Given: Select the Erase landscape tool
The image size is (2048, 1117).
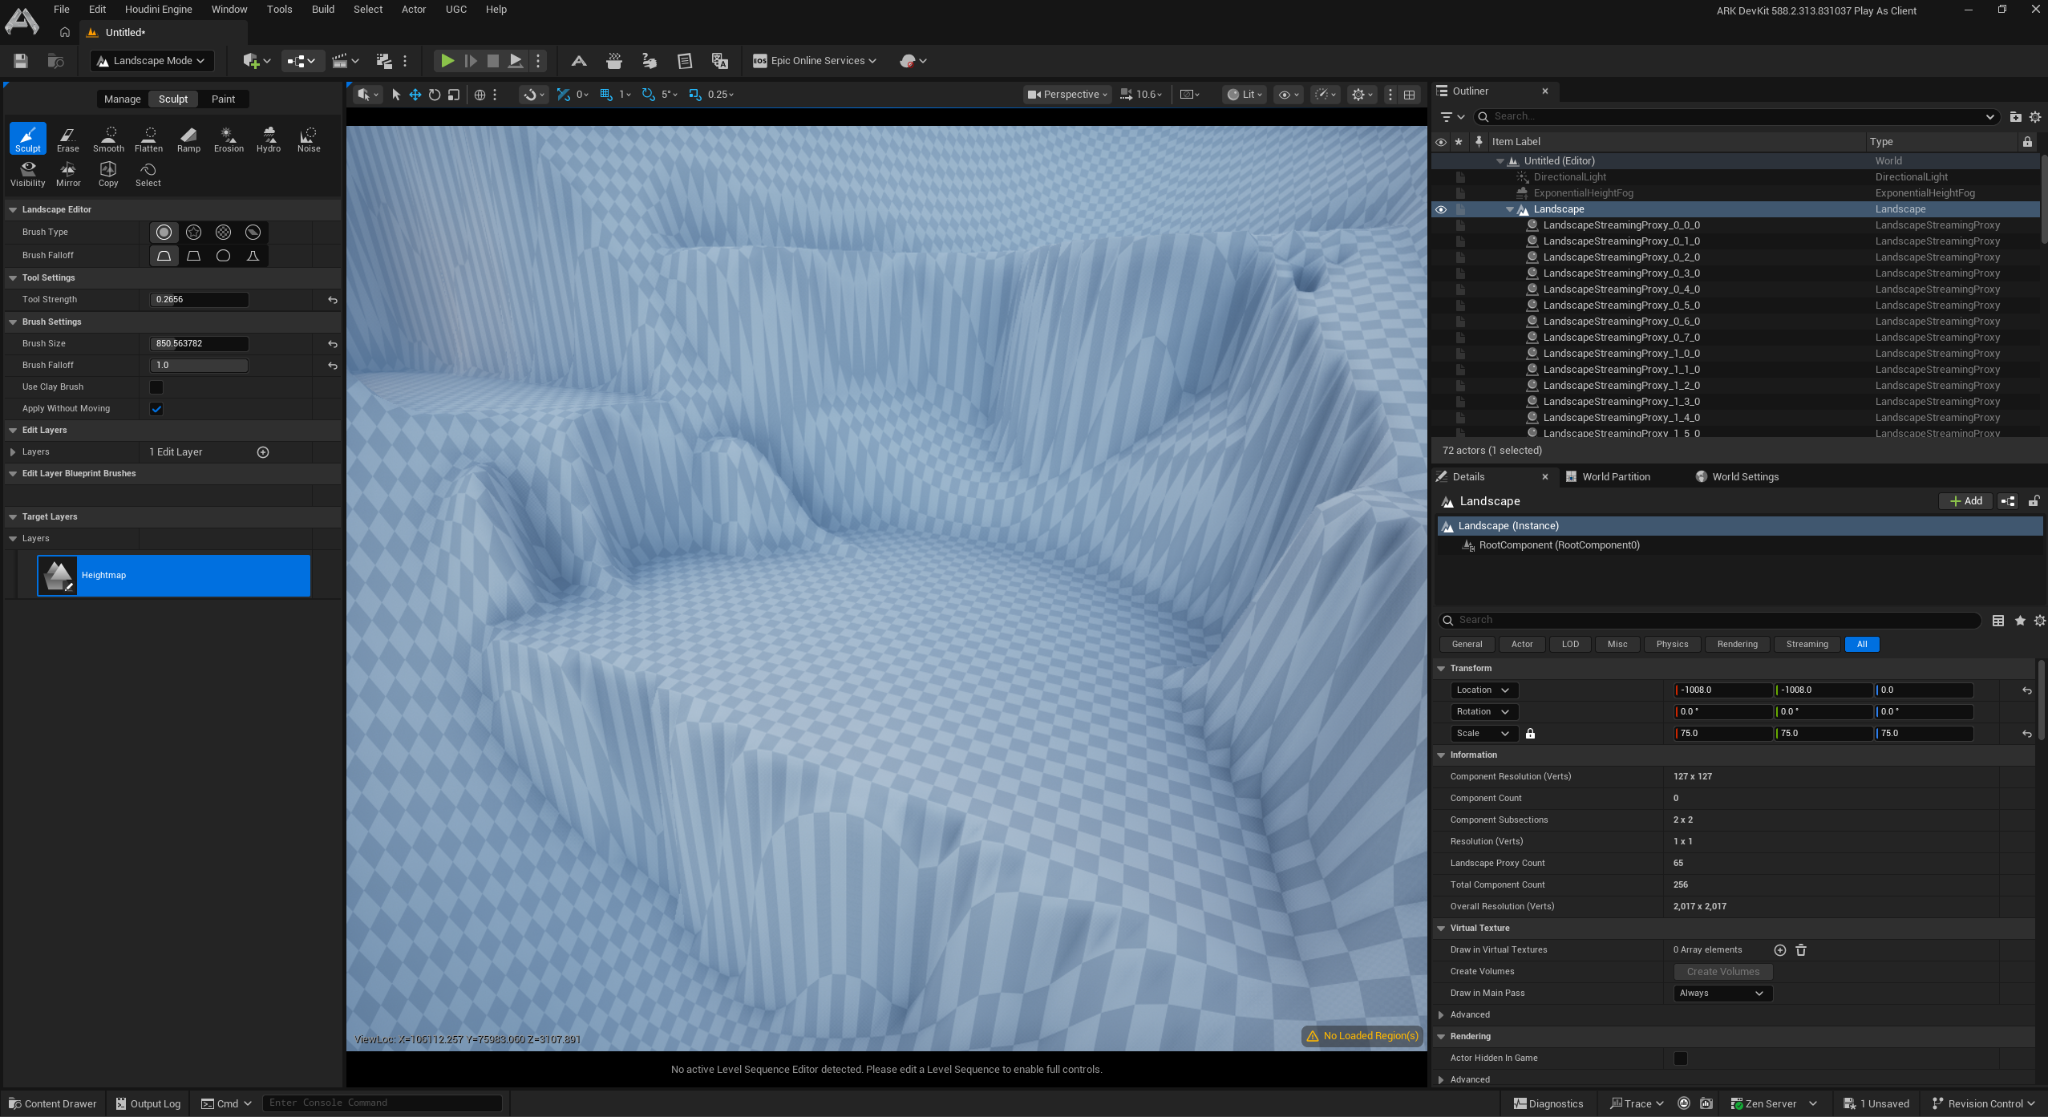Looking at the screenshot, I should [x=68, y=138].
